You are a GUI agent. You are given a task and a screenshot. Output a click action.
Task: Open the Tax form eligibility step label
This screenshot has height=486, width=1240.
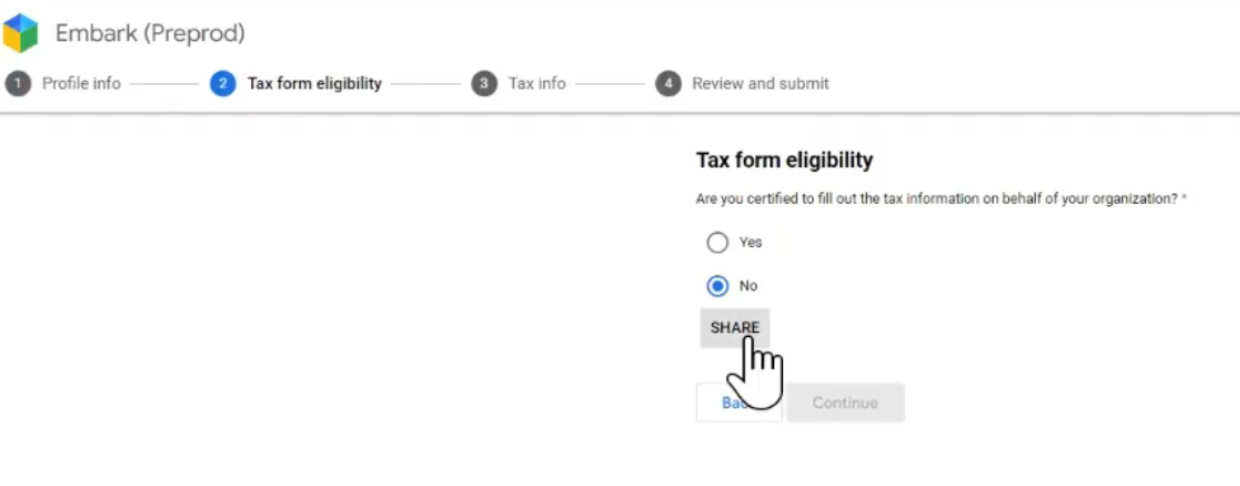(x=314, y=84)
